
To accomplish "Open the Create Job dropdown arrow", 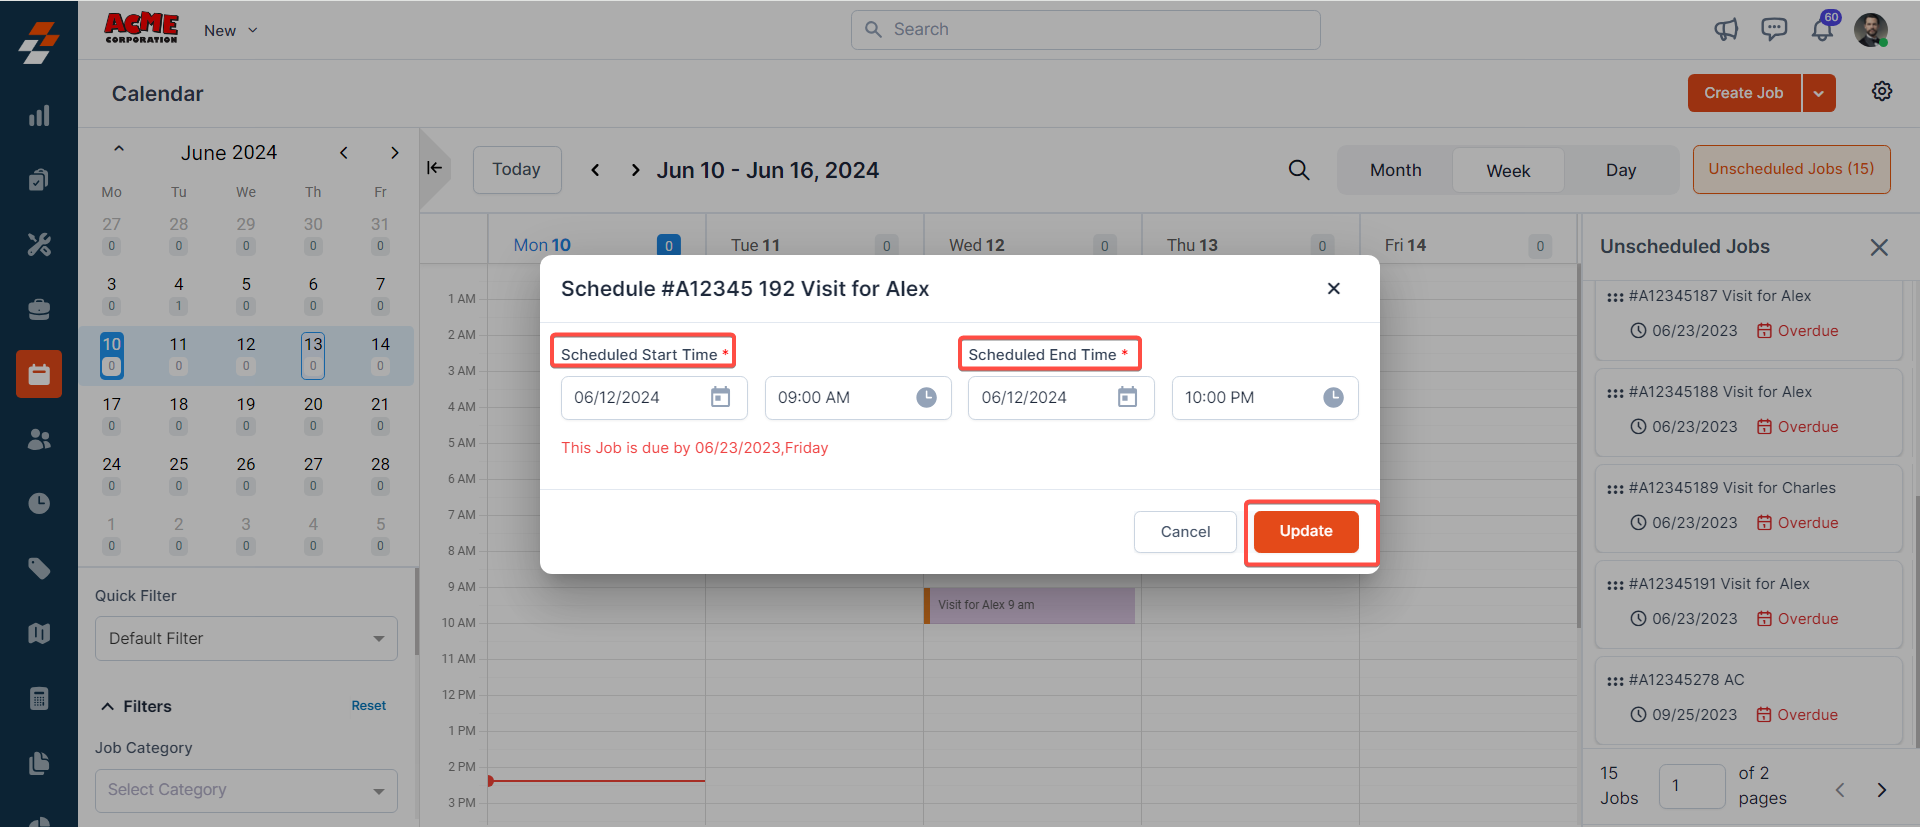I will (x=1818, y=93).
